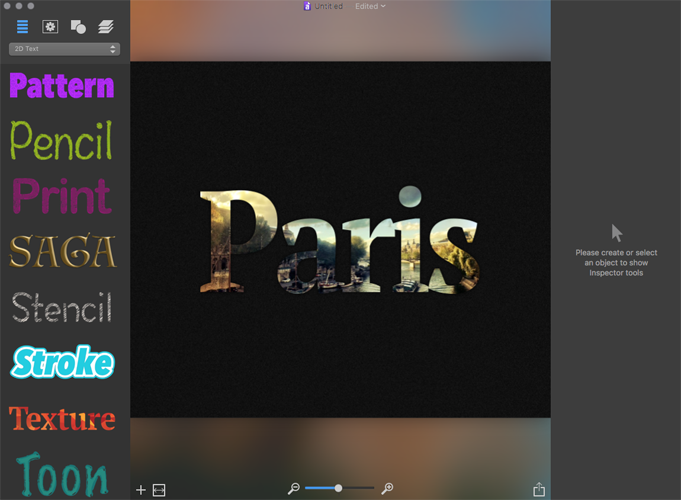681x500 pixels.
Task: Select the Stencil text style
Action: [x=62, y=307]
